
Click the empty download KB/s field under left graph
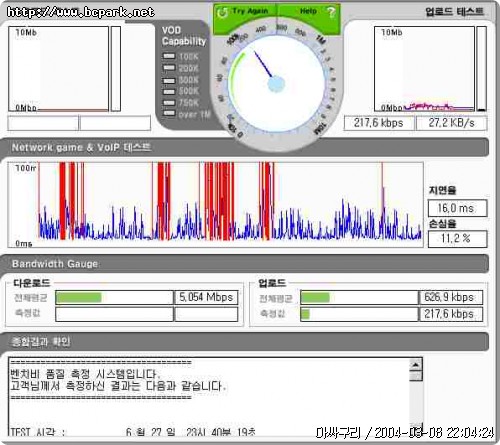(115, 123)
